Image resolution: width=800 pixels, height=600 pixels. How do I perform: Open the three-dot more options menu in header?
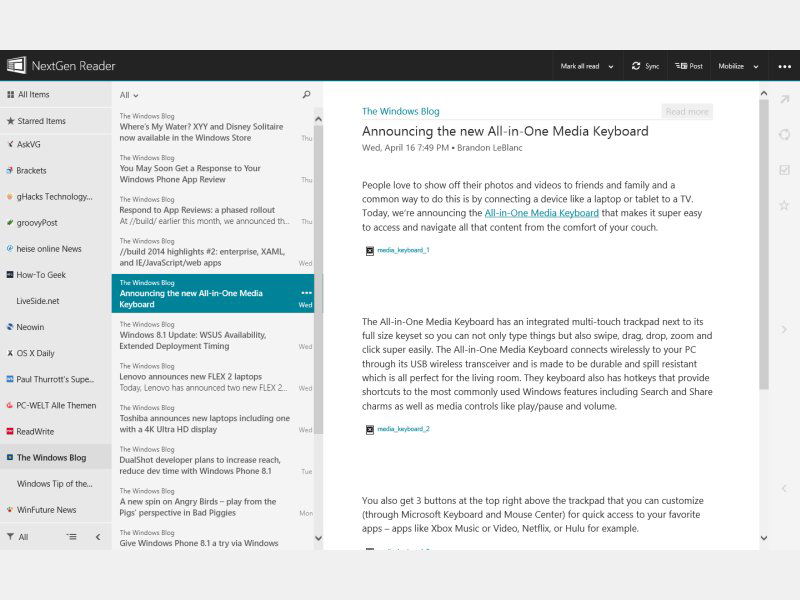click(784, 66)
